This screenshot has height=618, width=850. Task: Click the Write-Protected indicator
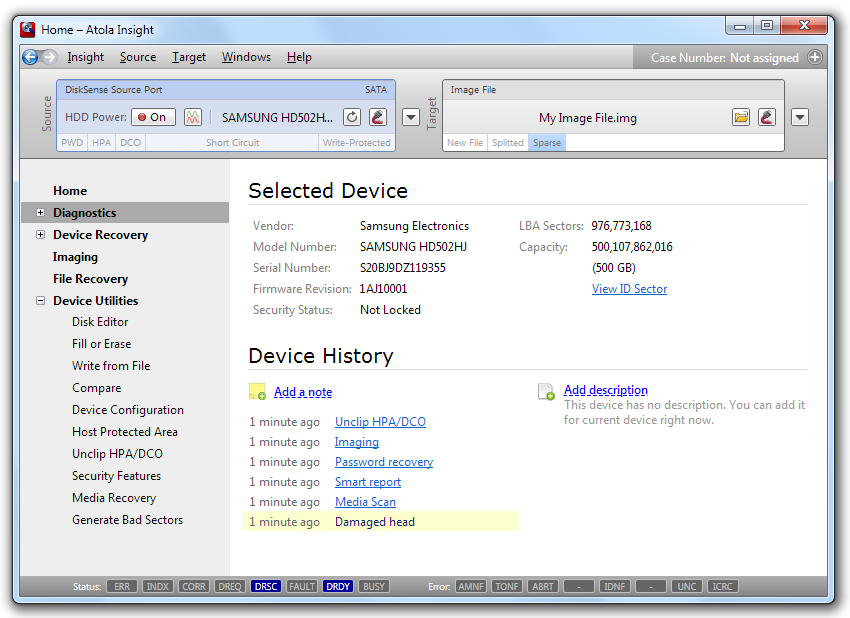[356, 143]
